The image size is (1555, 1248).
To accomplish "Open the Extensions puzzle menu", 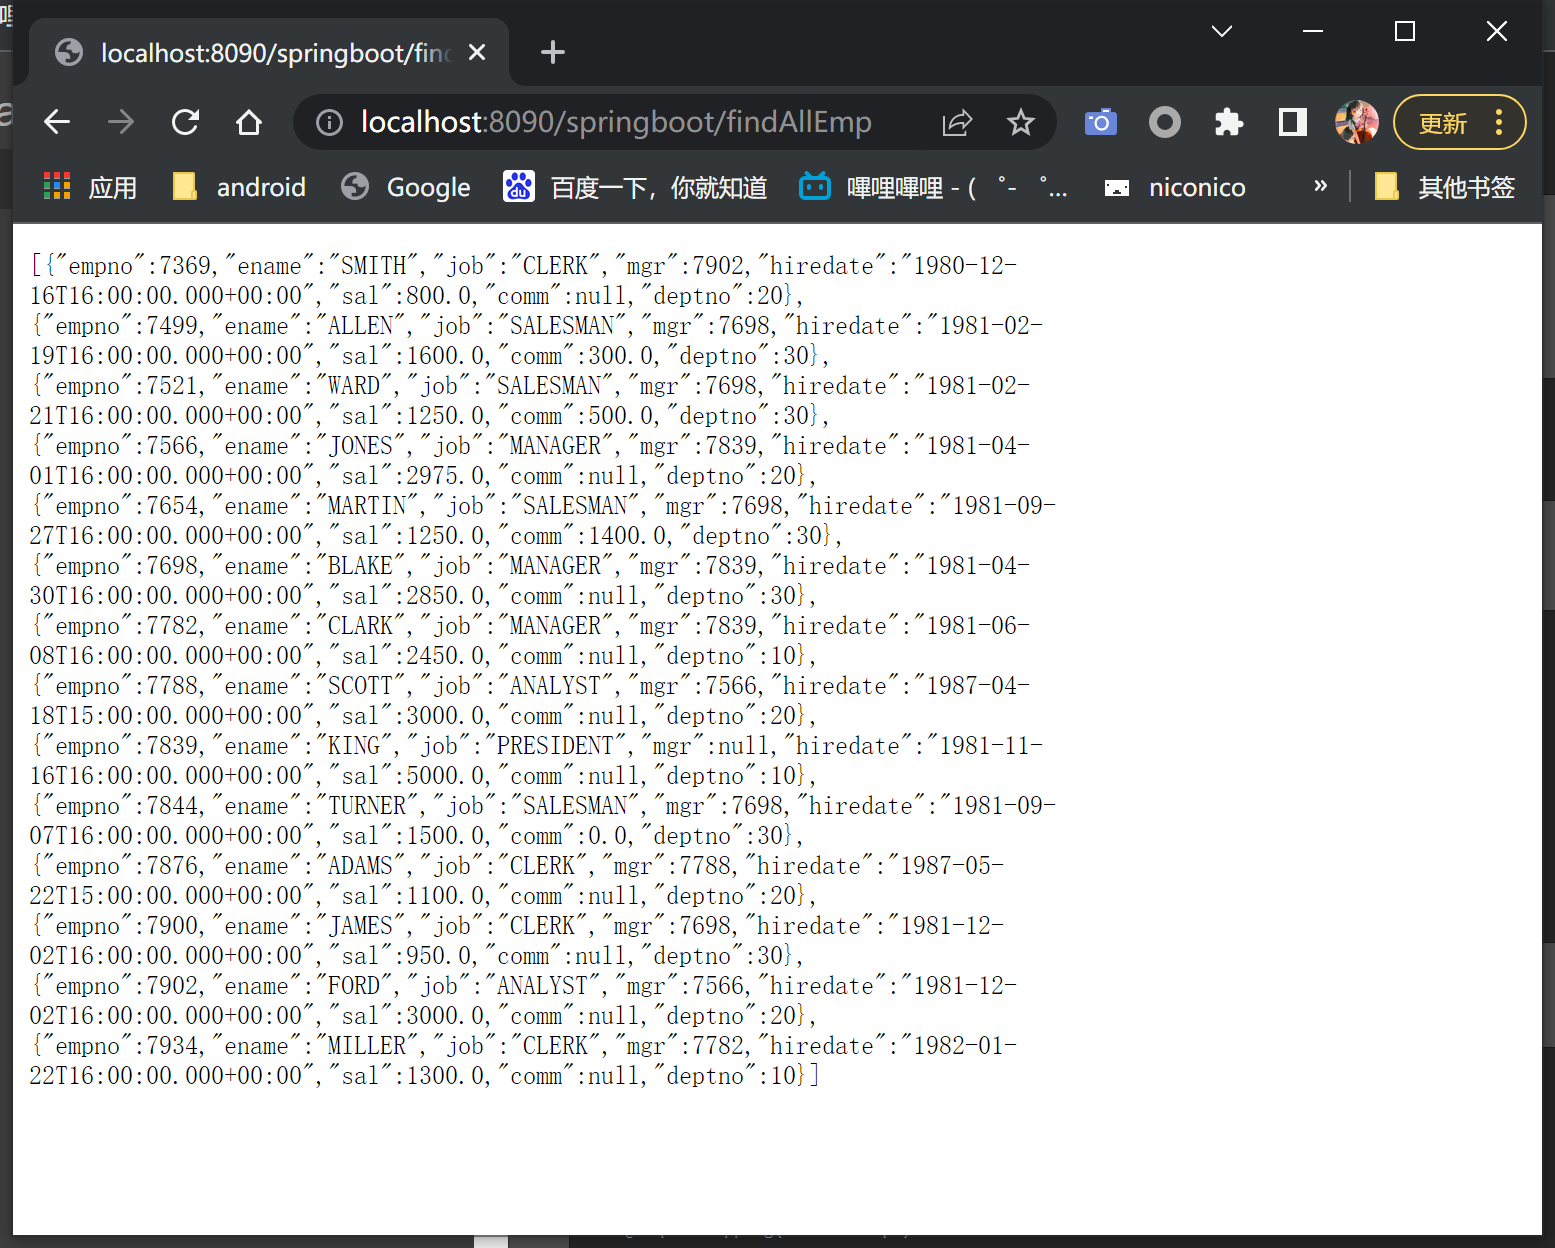I will 1228,122.
